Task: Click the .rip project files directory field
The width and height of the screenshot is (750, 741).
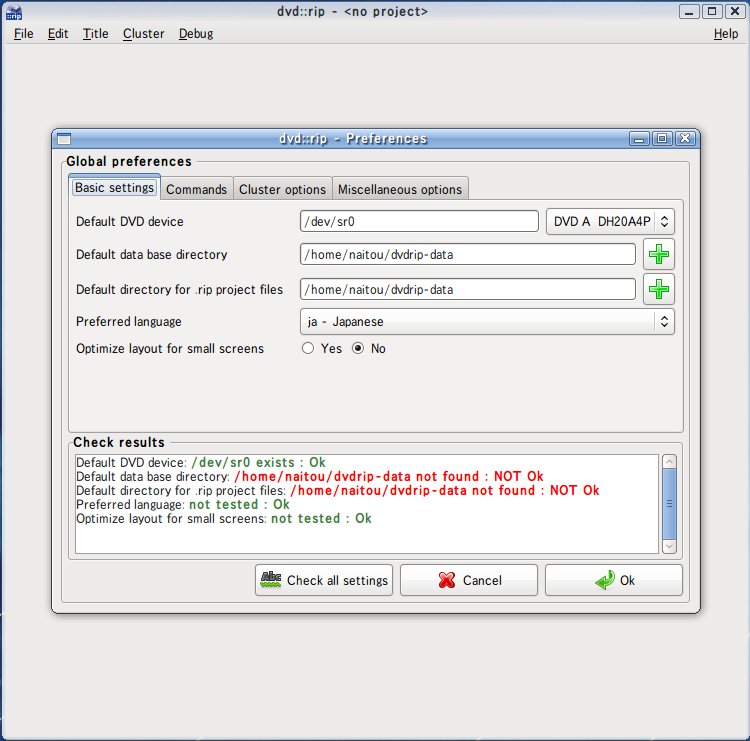Action: (468, 289)
